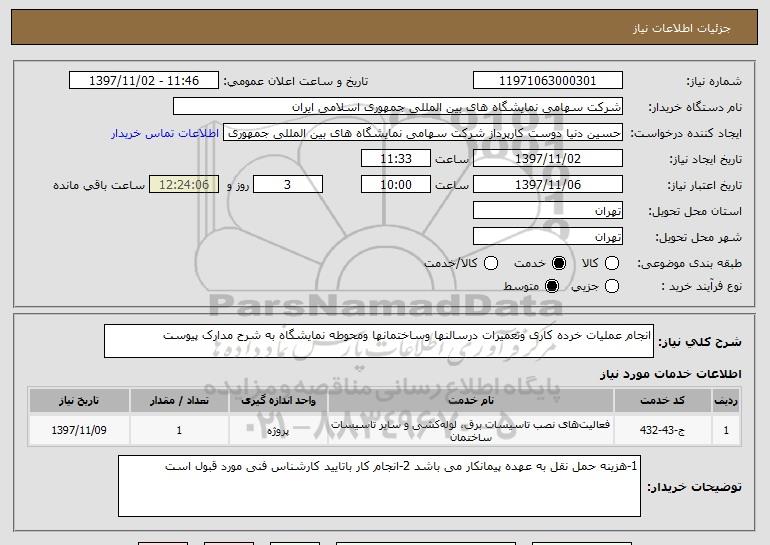The width and height of the screenshot is (770, 545).
Task: Click the تاریخ نیاز column header
Action: (x=79, y=401)
